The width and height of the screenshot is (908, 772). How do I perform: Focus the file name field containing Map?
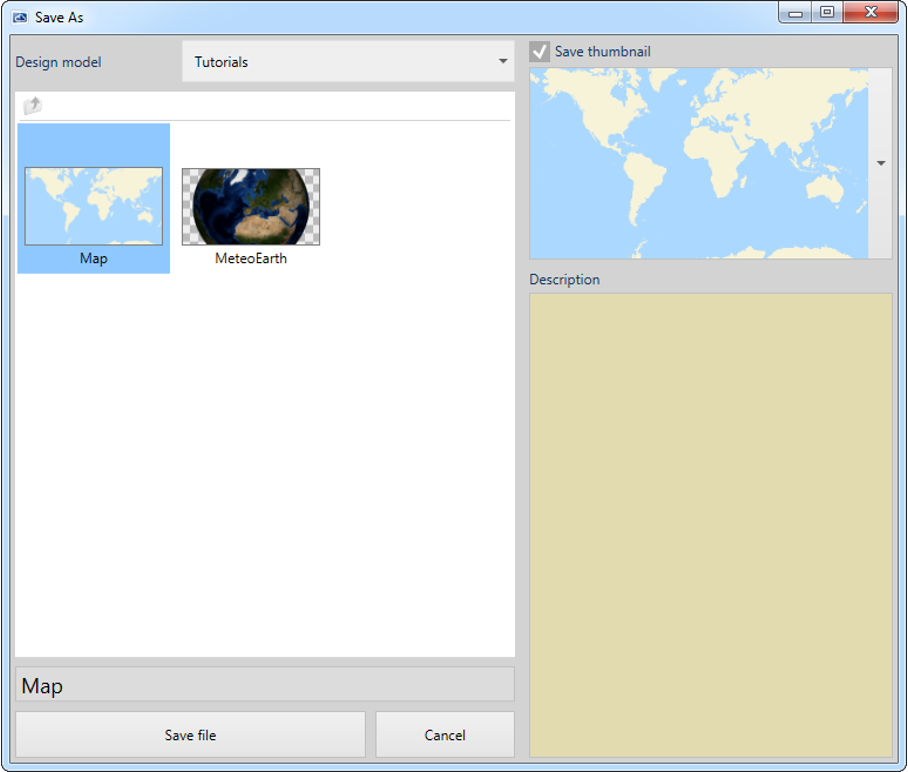tap(265, 685)
